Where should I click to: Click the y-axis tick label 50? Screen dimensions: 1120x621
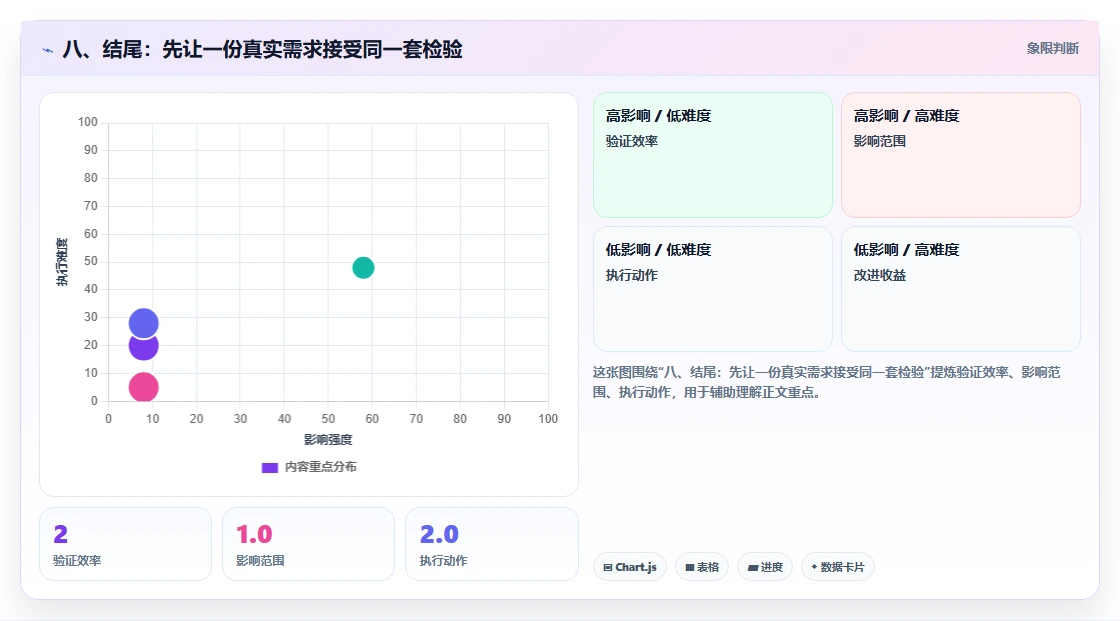[91, 261]
